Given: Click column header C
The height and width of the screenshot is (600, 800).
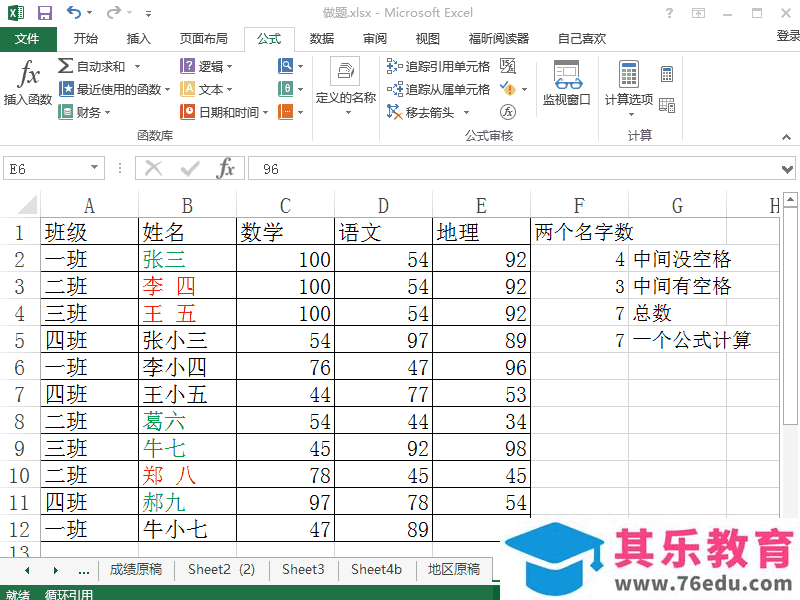Looking at the screenshot, I should pos(285,206).
